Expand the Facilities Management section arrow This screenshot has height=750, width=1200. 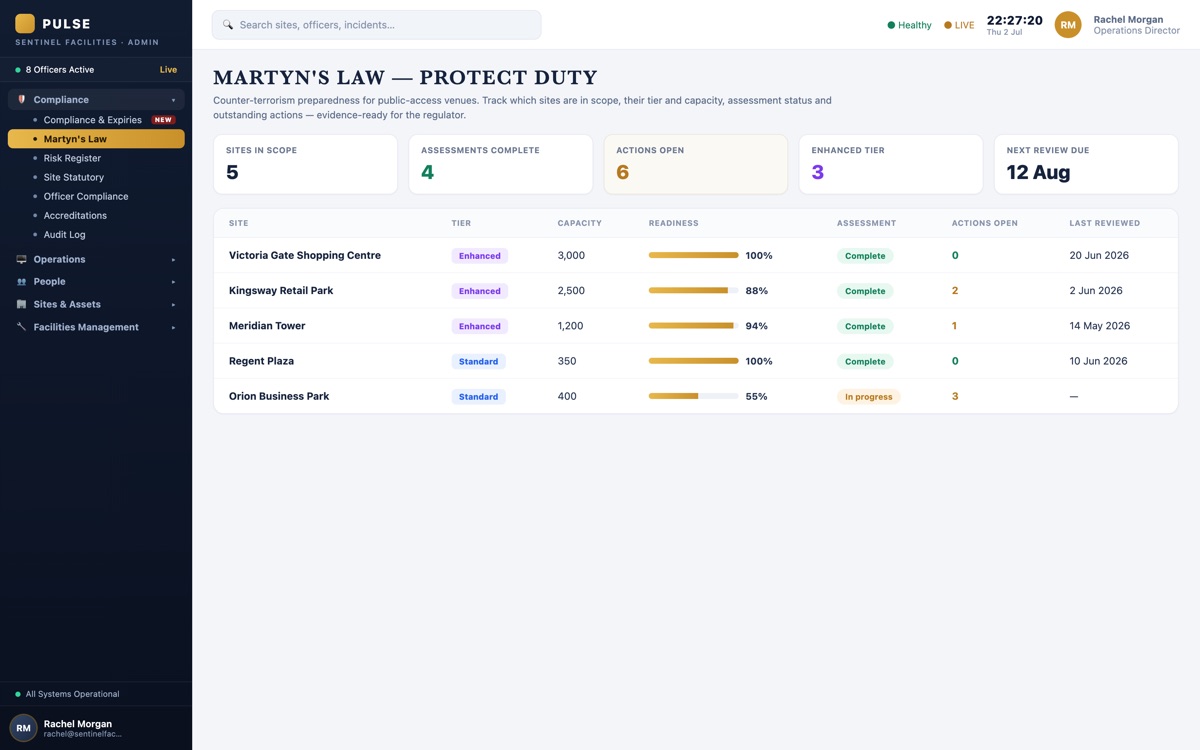point(173,327)
